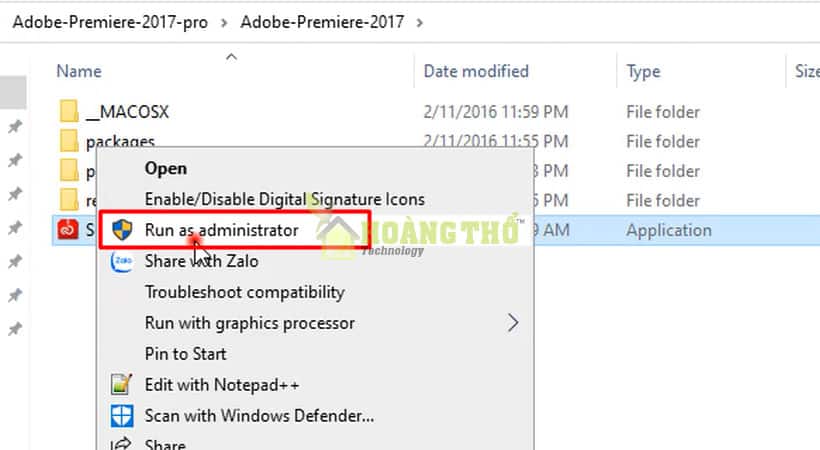Navigate to Adobe-Premiere-2017-pro in breadcrumb
Image resolution: width=820 pixels, height=450 pixels.
coord(110,22)
